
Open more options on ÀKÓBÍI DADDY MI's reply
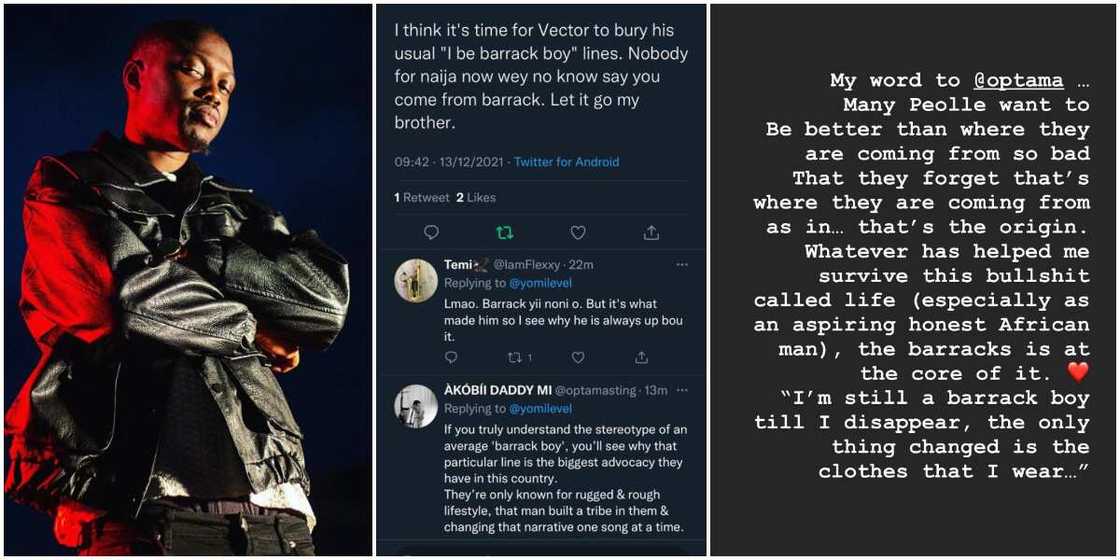(x=682, y=390)
